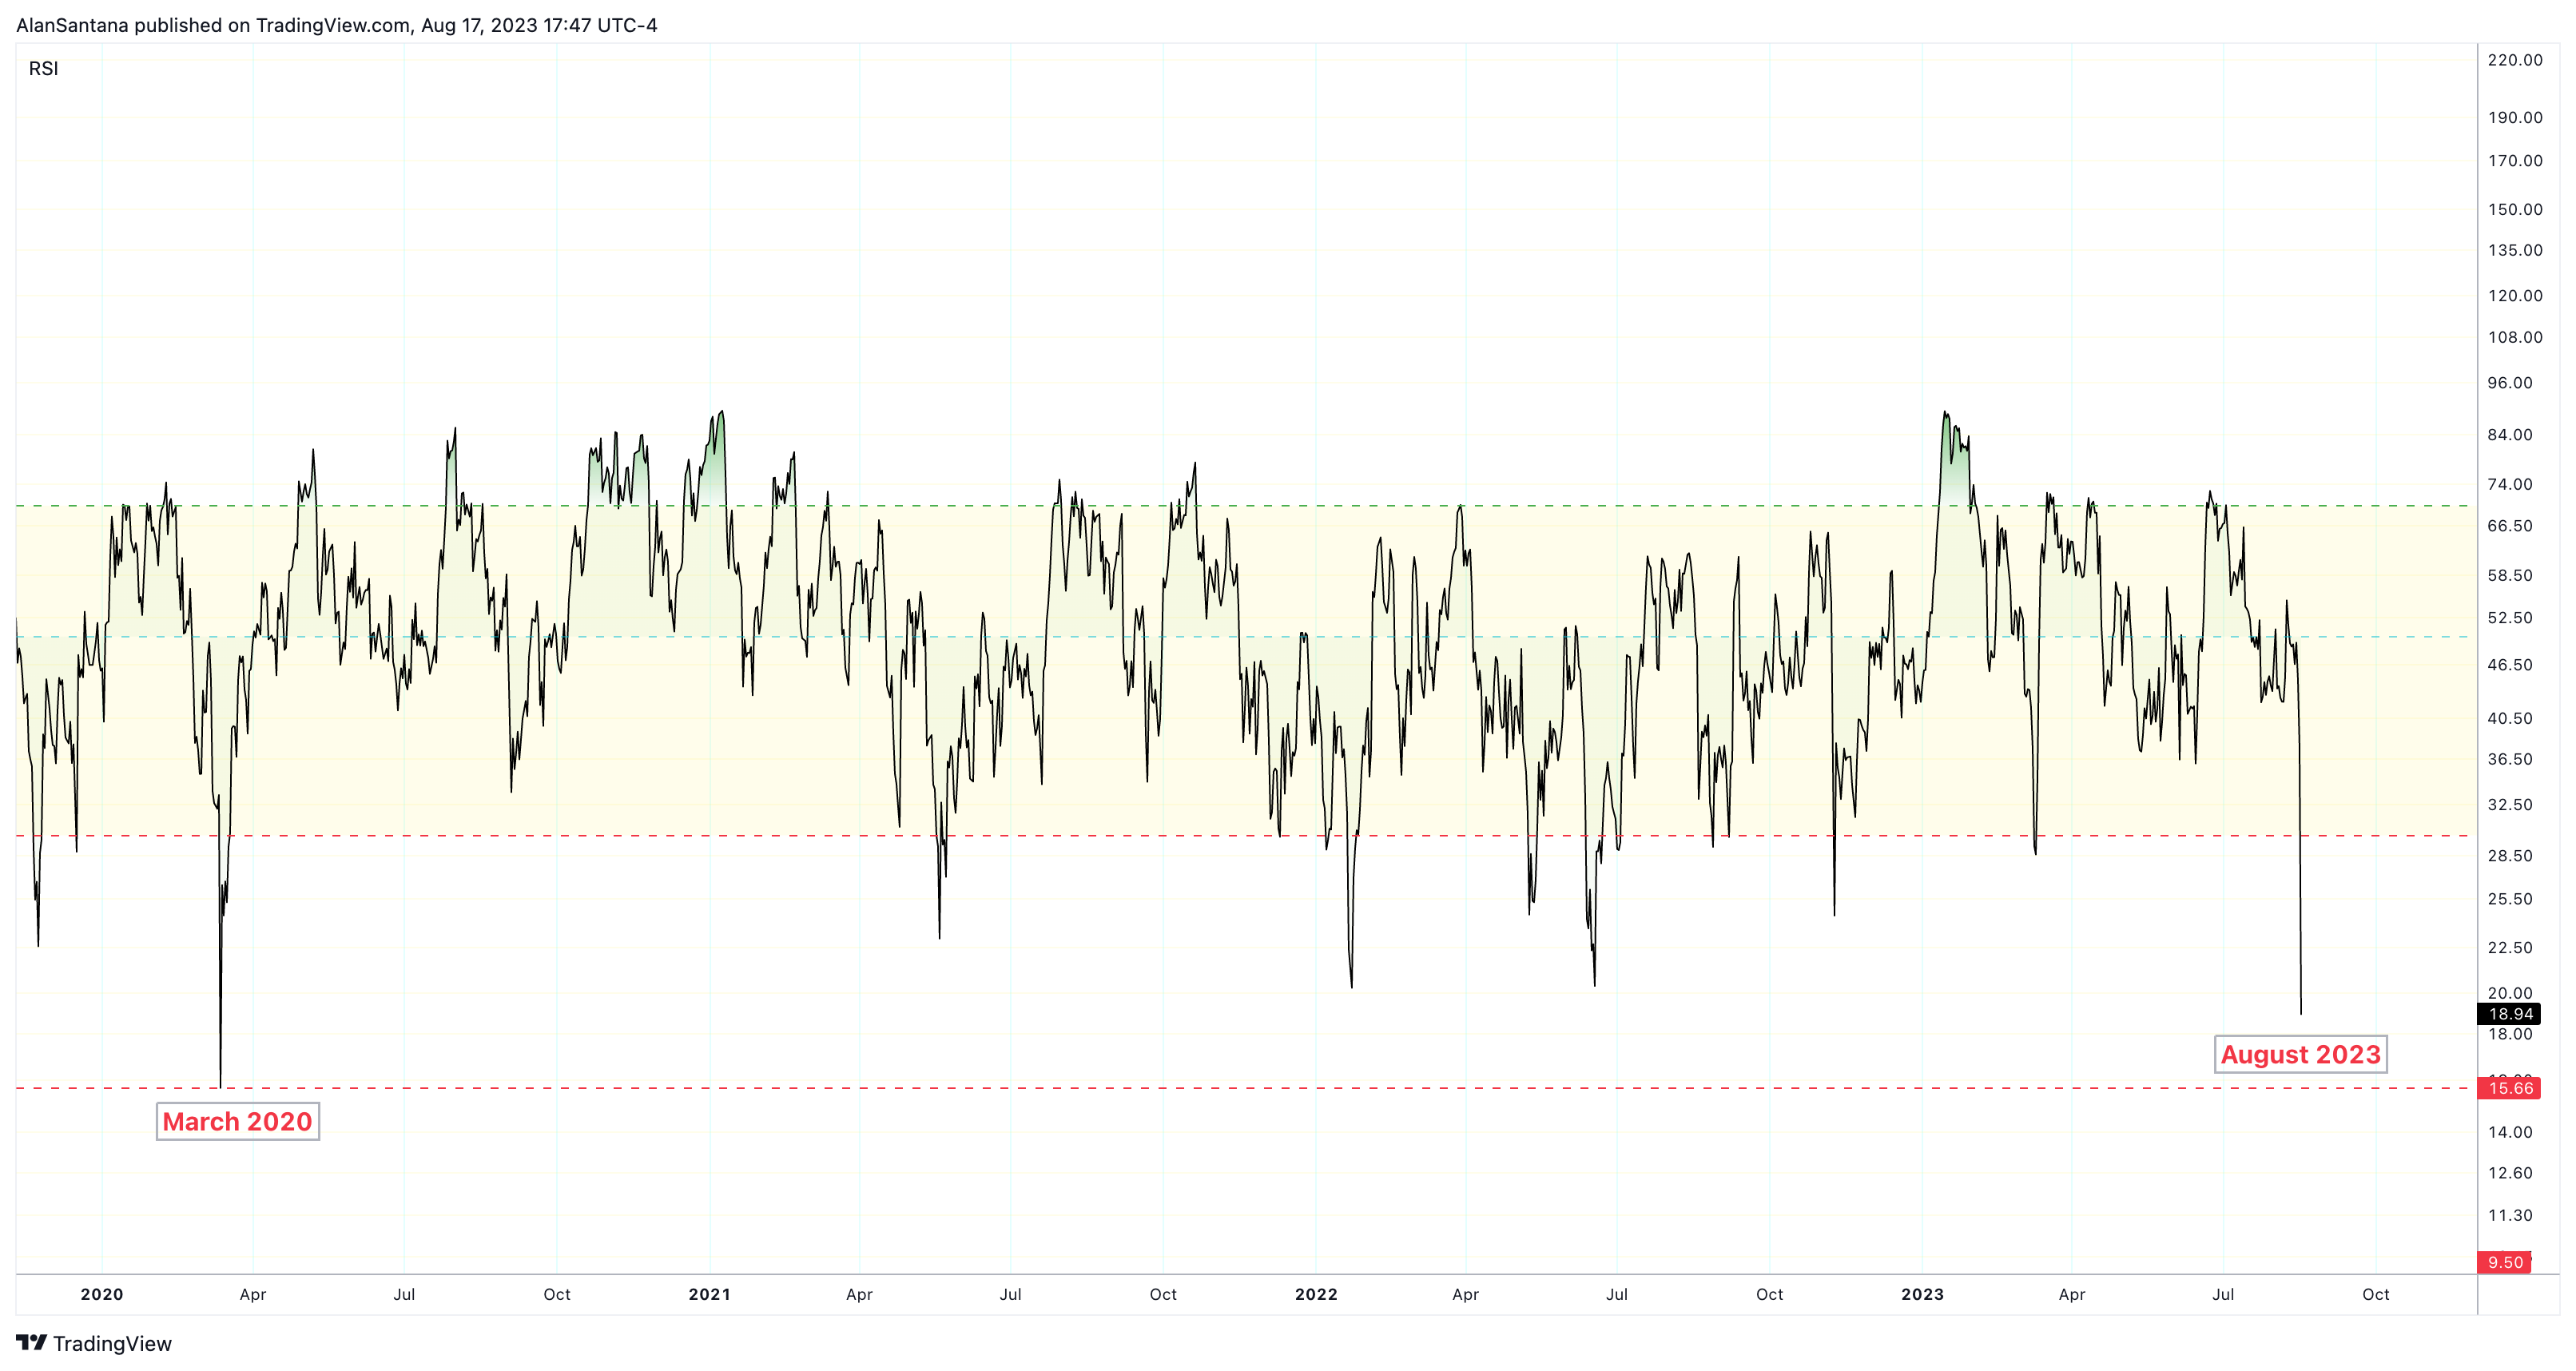Click the 2021 year label on time axis
Screen dimensions: 2576x1371
pyautogui.click(x=709, y=1294)
